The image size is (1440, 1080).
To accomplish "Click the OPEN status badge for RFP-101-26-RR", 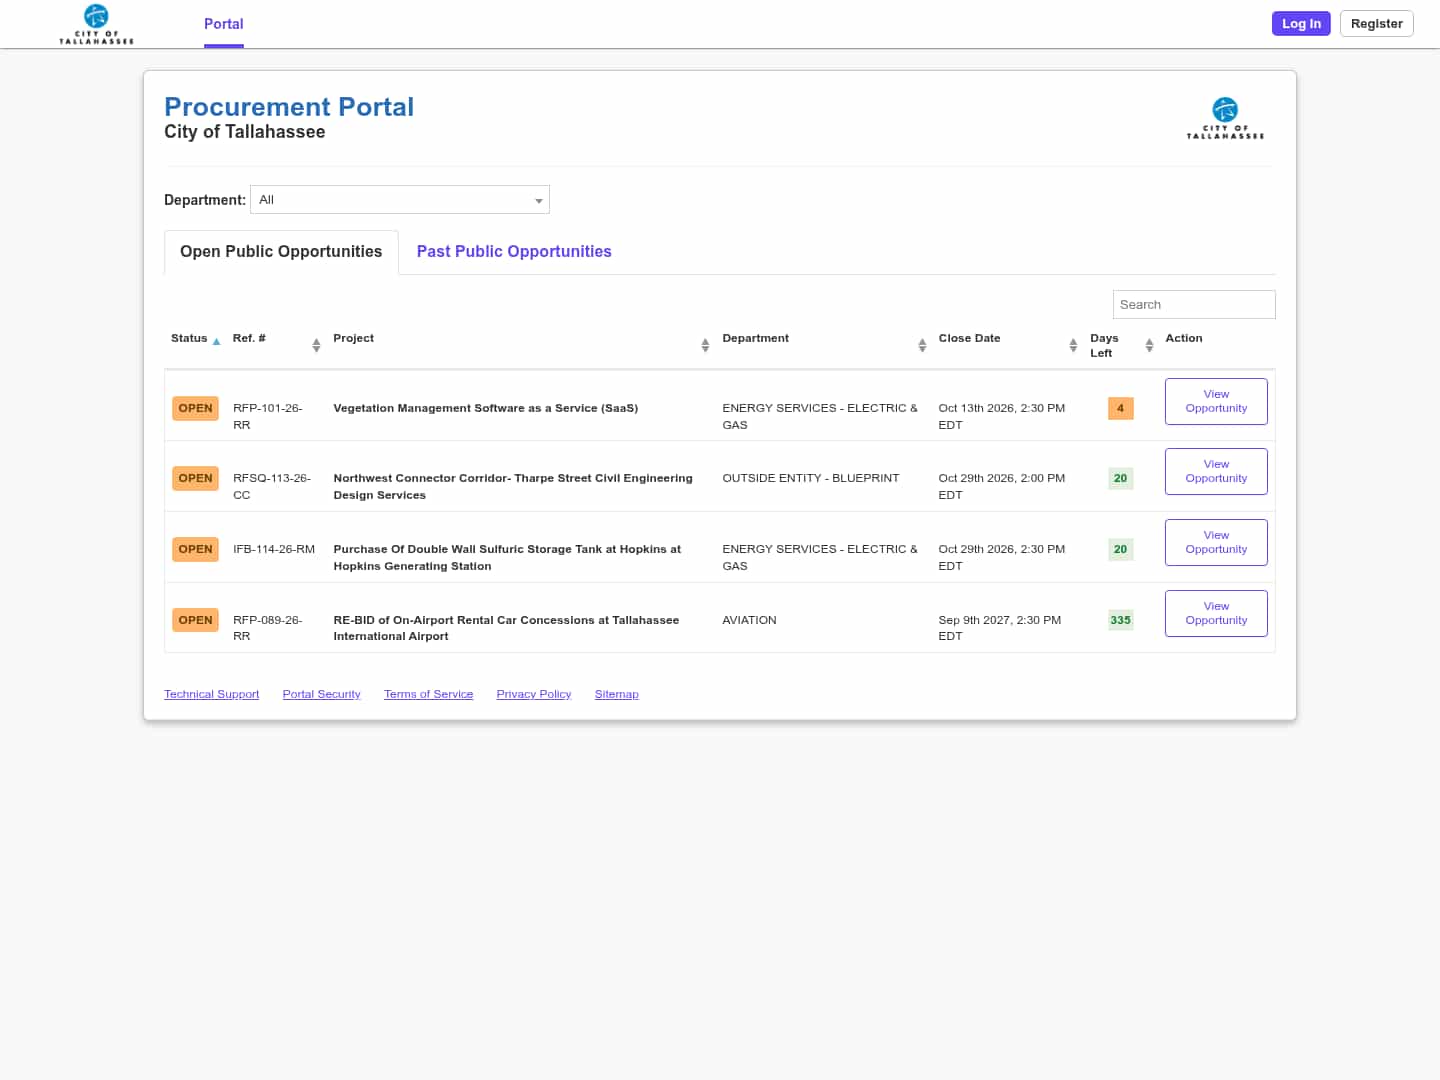I will tap(195, 408).
